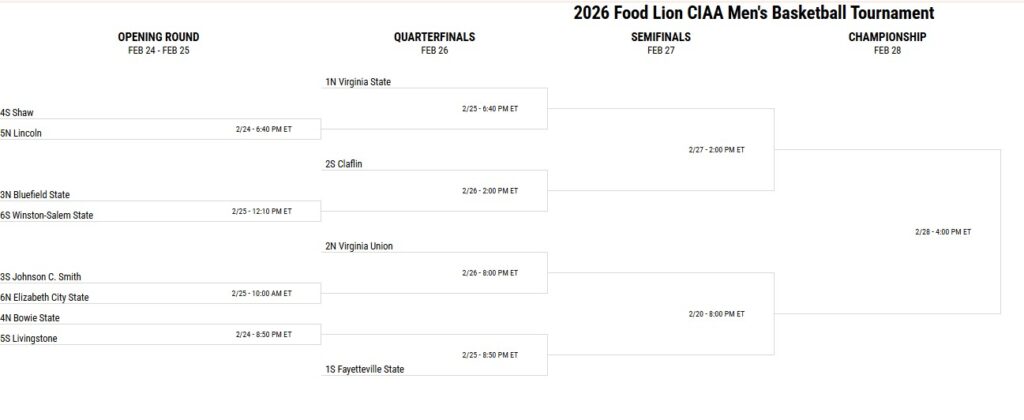Click the 2/27 2:00 PM semifinal game

(716, 150)
